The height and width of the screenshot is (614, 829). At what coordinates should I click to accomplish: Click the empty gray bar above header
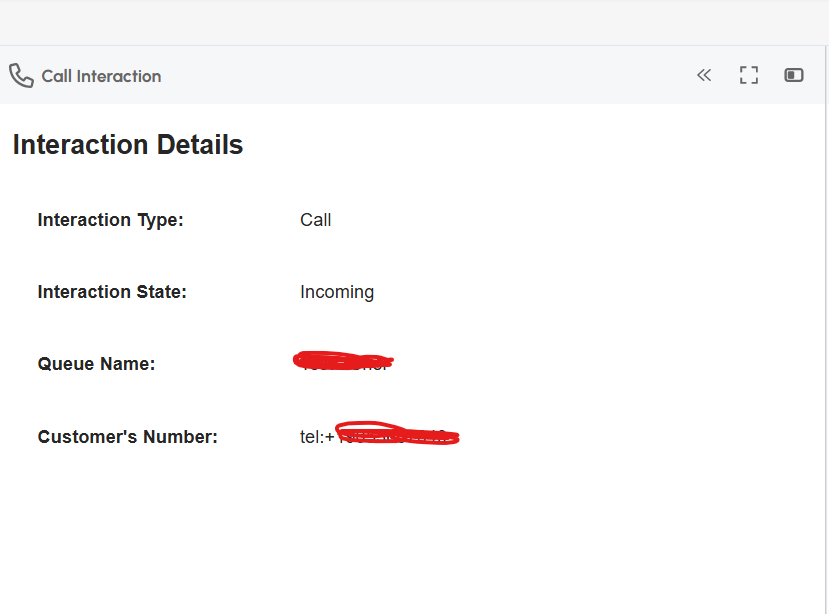414,22
